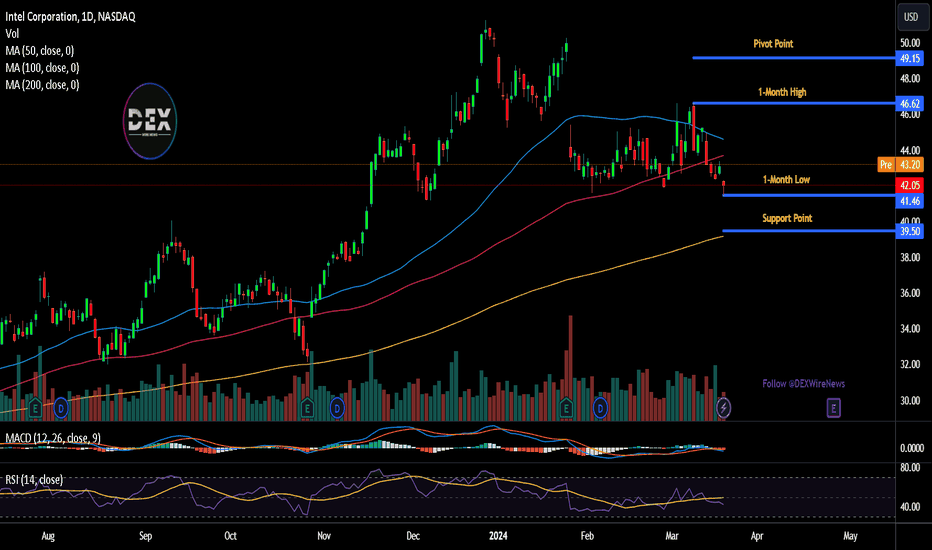Image resolution: width=932 pixels, height=550 pixels.
Task: Select the dividend D marker after Feb
Action: pyautogui.click(x=600, y=408)
